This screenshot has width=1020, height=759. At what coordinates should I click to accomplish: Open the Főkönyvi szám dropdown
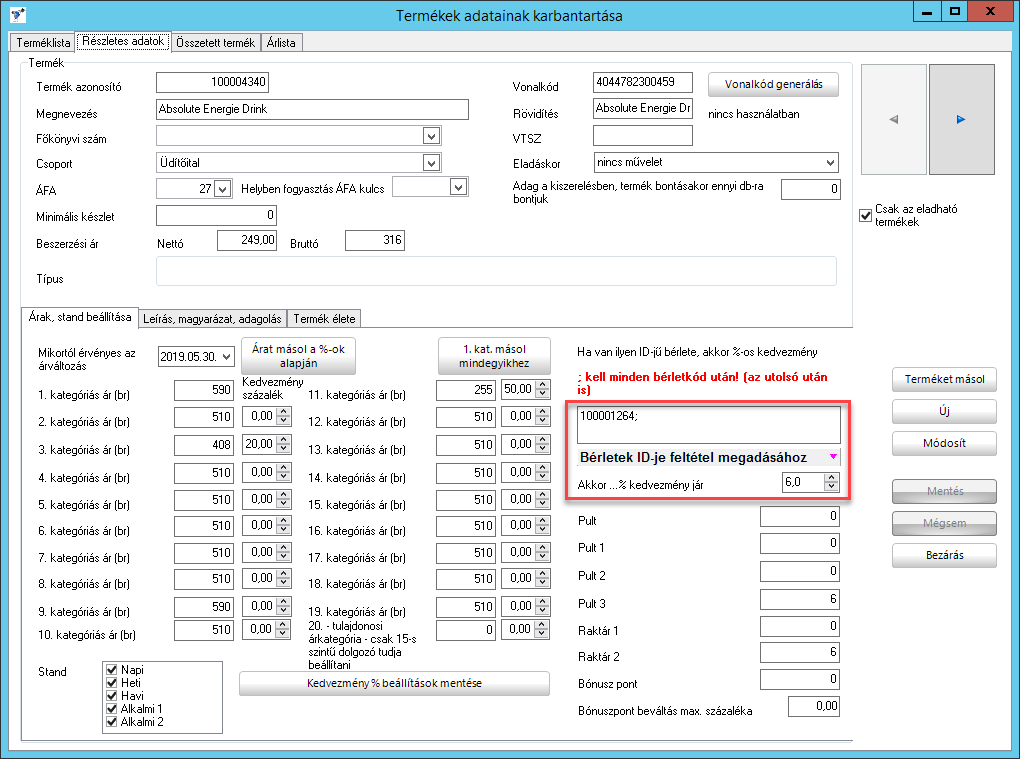coord(431,136)
